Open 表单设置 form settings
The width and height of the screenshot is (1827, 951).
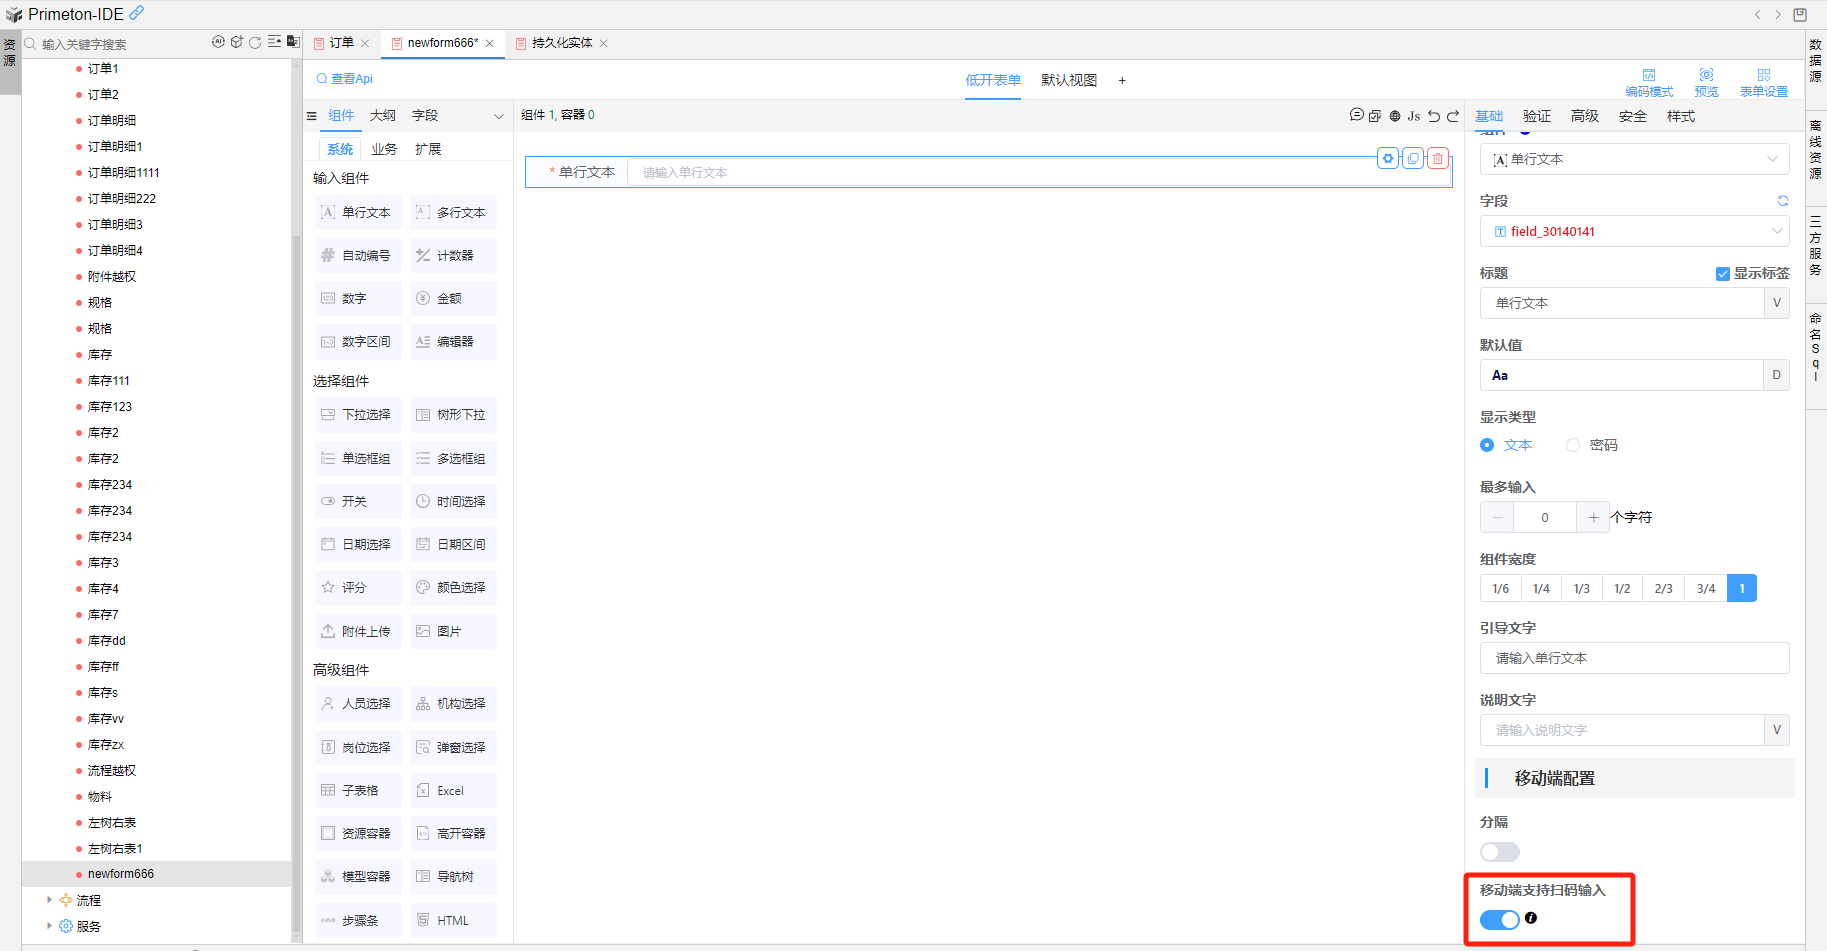(x=1764, y=83)
